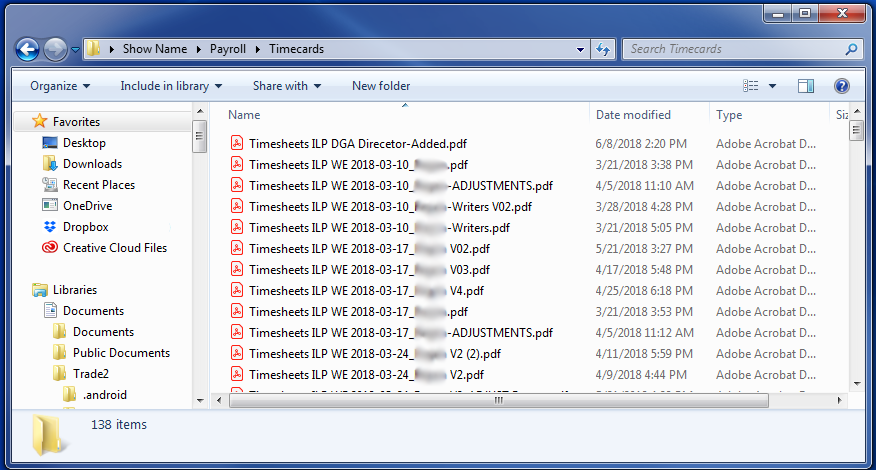
Task: Open the Change your view icon
Action: (x=752, y=86)
